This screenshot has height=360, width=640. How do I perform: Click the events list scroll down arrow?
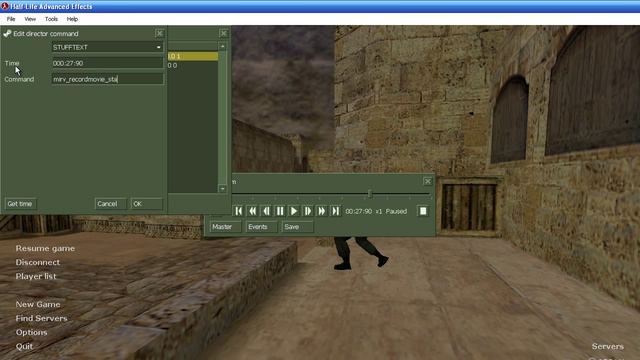click(x=222, y=189)
